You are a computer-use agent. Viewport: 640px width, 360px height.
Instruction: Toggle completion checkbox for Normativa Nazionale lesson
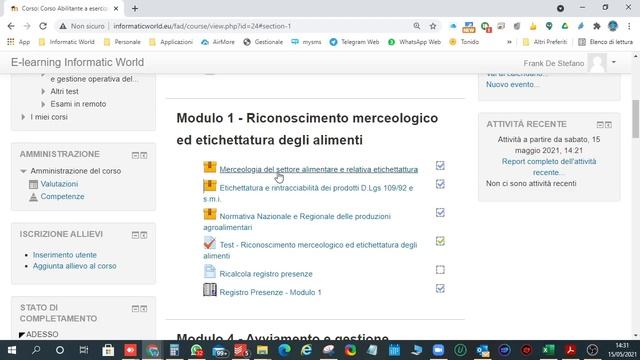(440, 213)
